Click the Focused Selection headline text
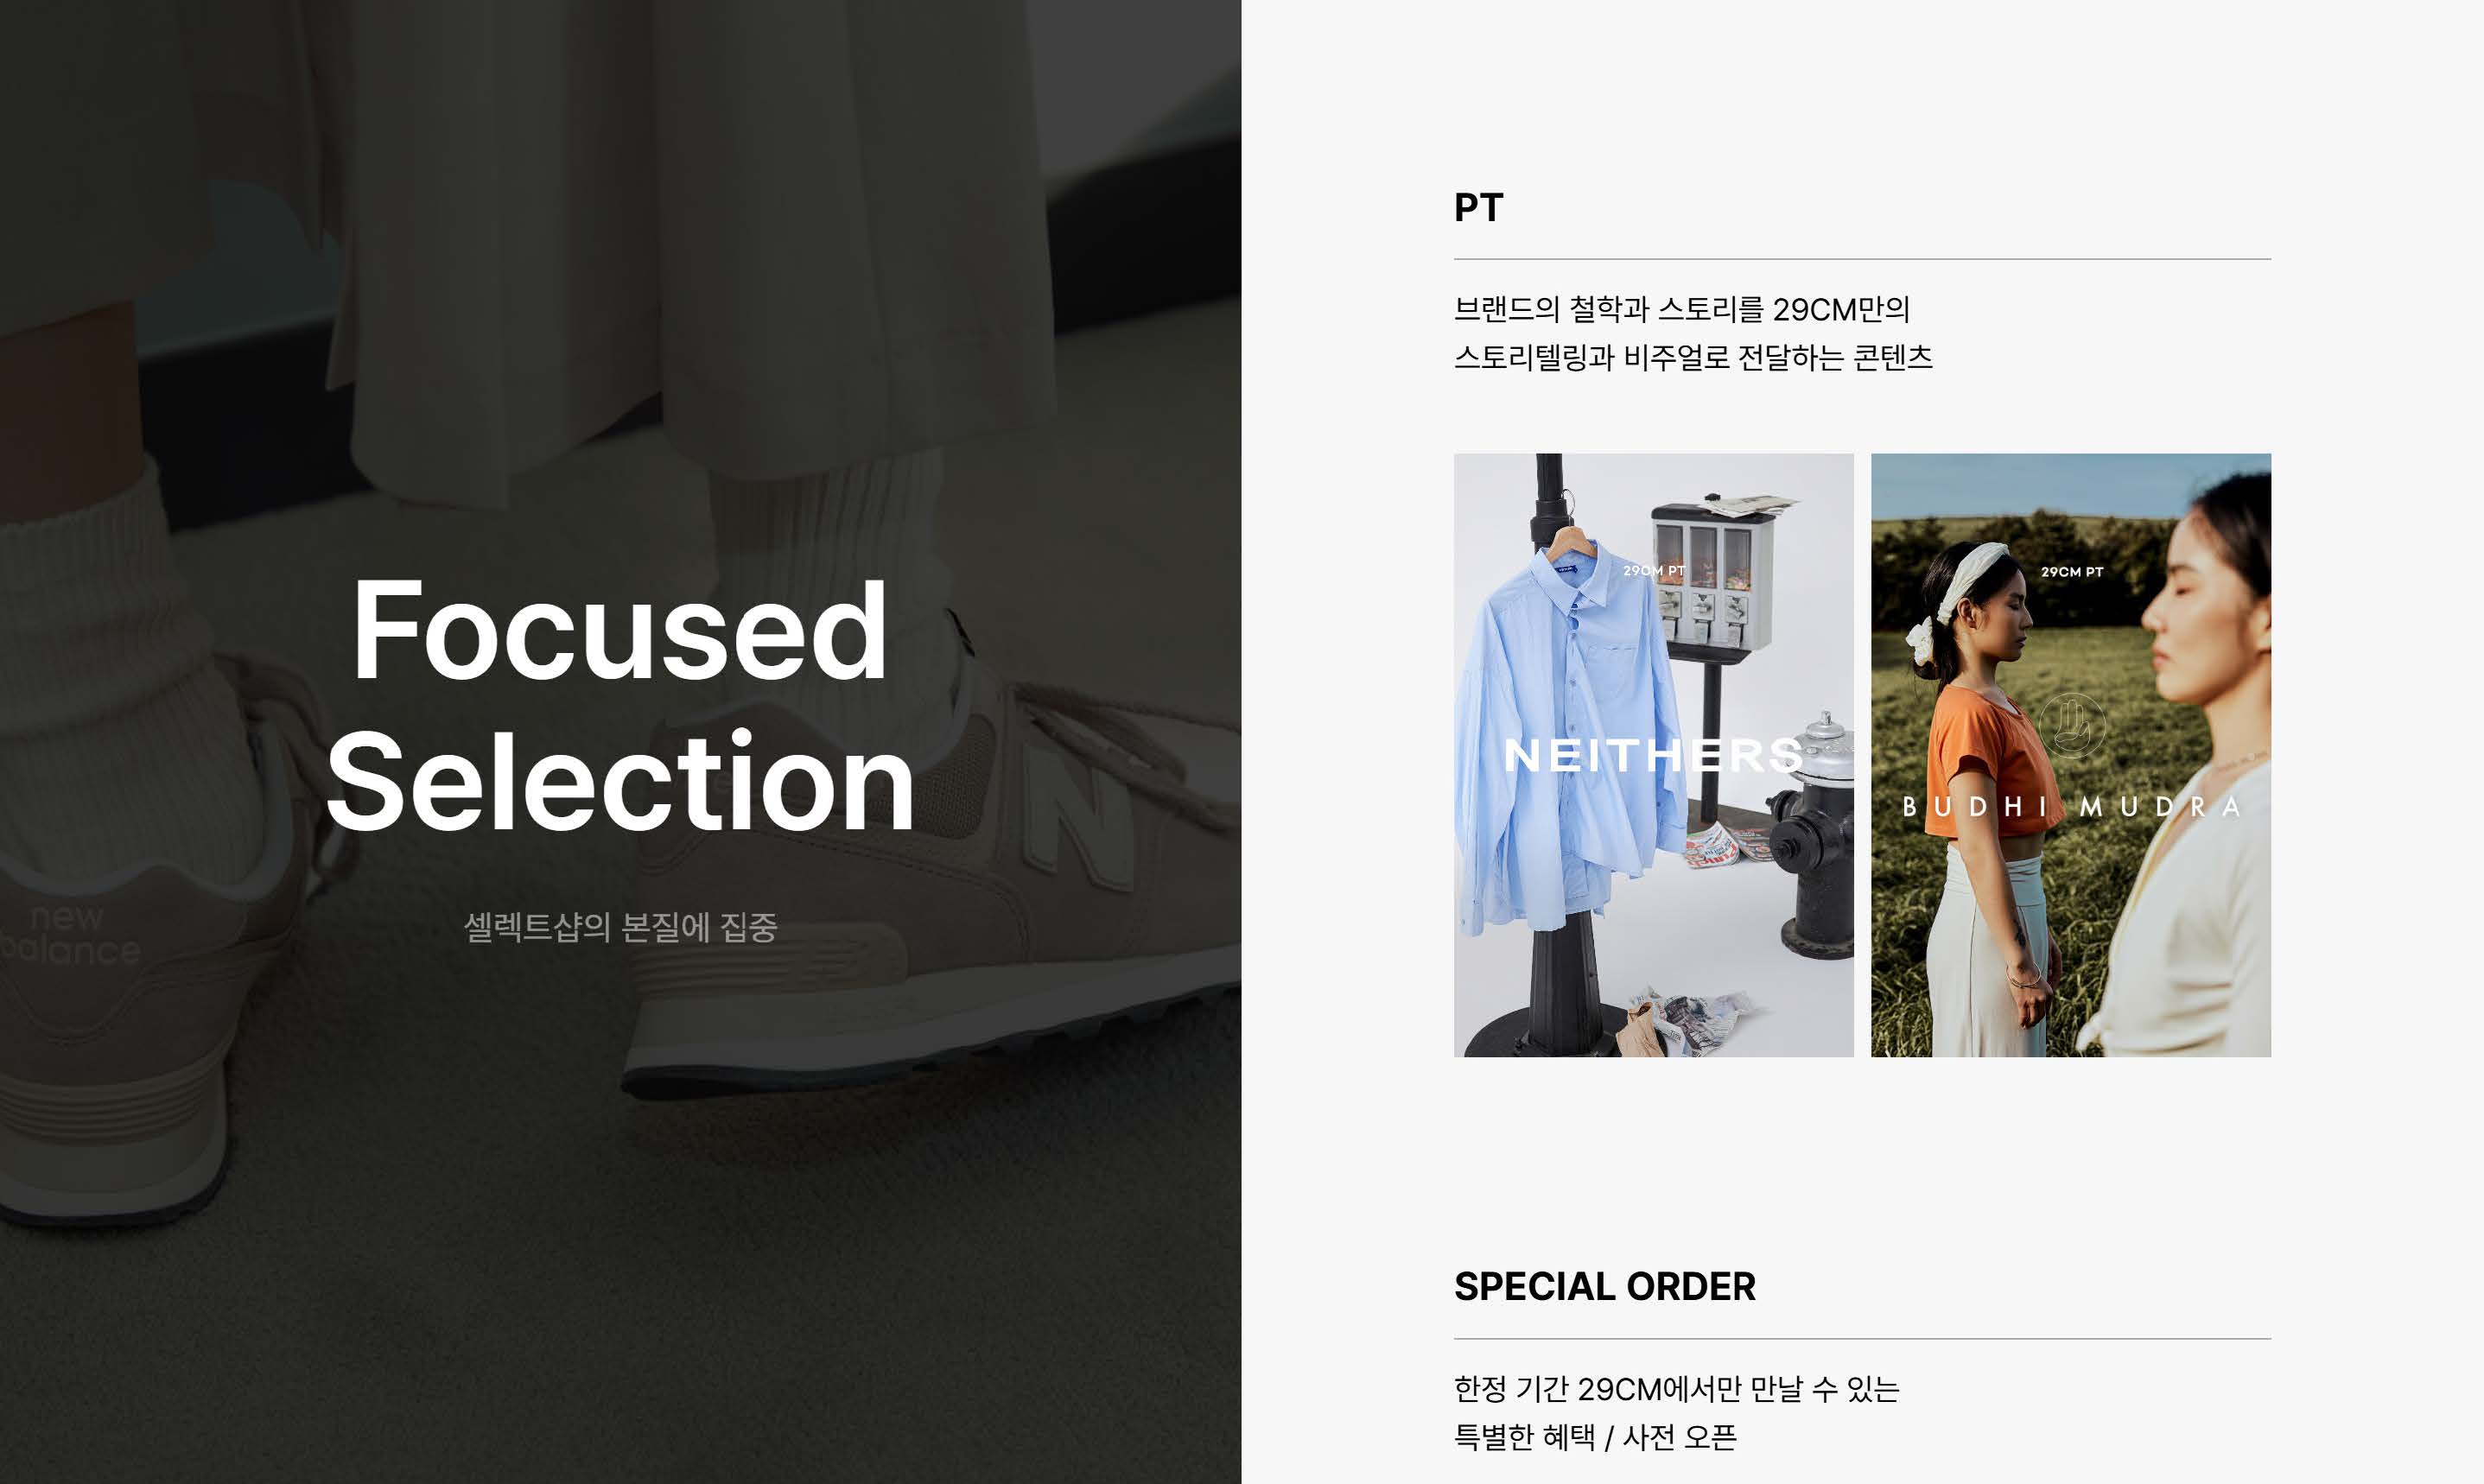 coord(620,705)
